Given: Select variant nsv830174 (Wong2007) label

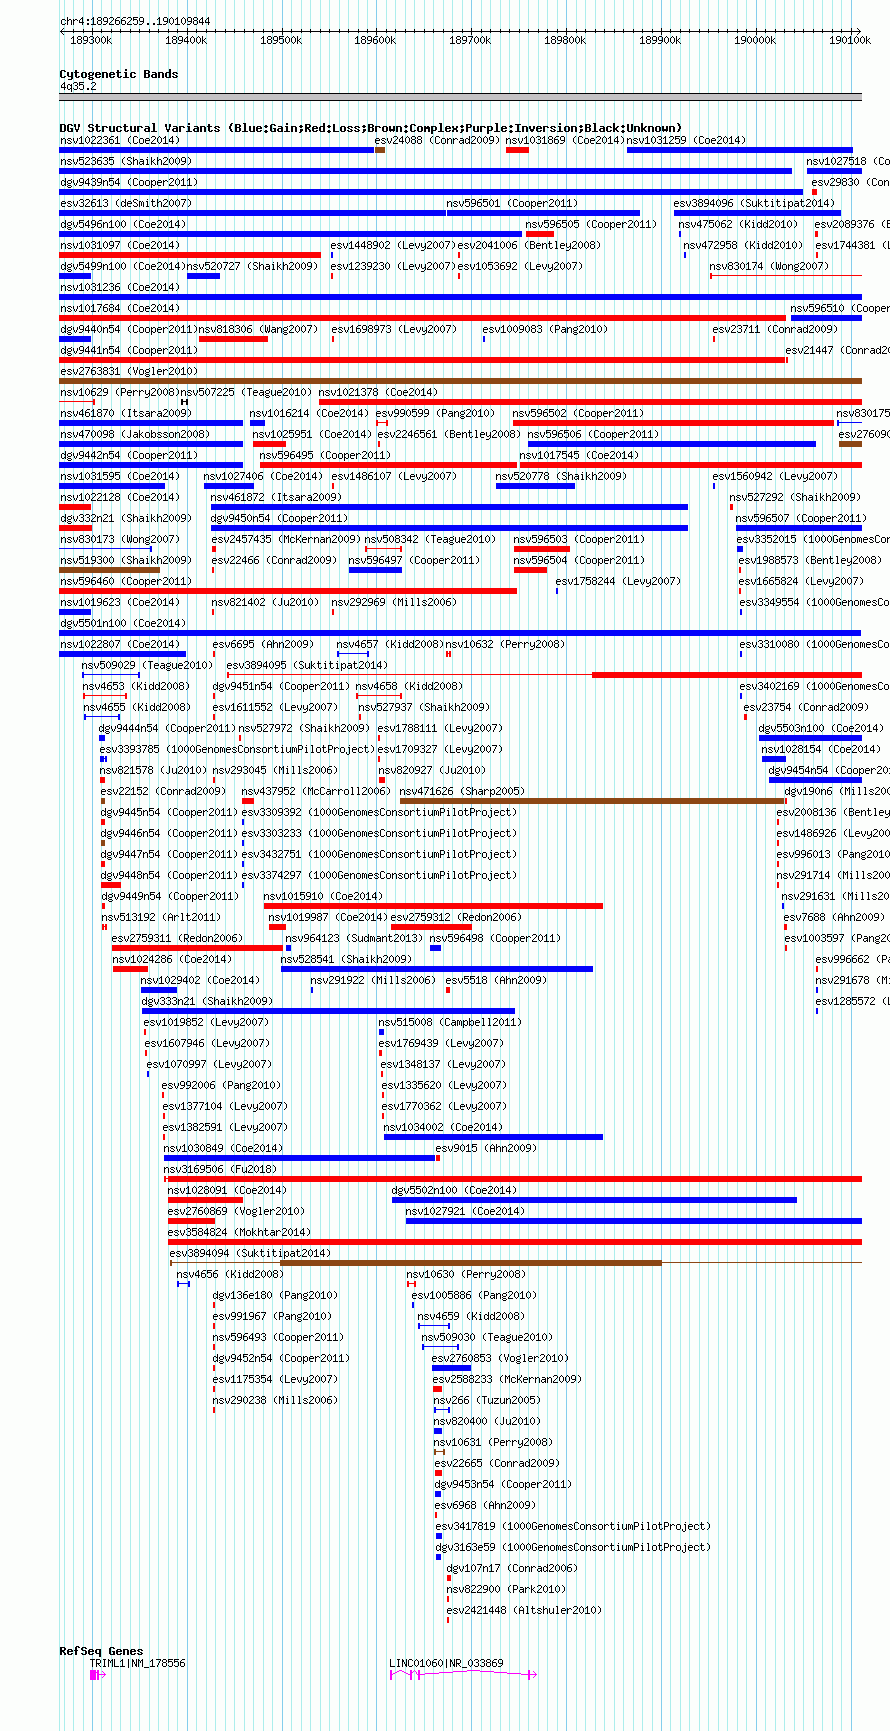Looking at the screenshot, I should click(x=769, y=266).
